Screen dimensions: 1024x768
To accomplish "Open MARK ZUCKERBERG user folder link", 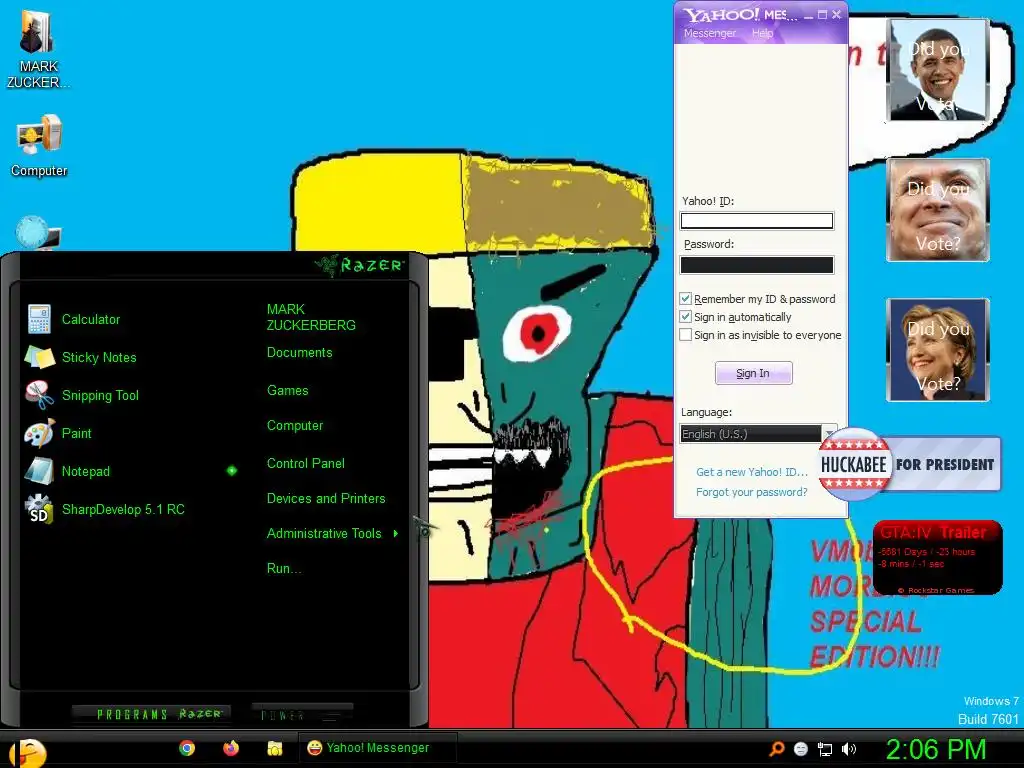I will pyautogui.click(x=311, y=317).
